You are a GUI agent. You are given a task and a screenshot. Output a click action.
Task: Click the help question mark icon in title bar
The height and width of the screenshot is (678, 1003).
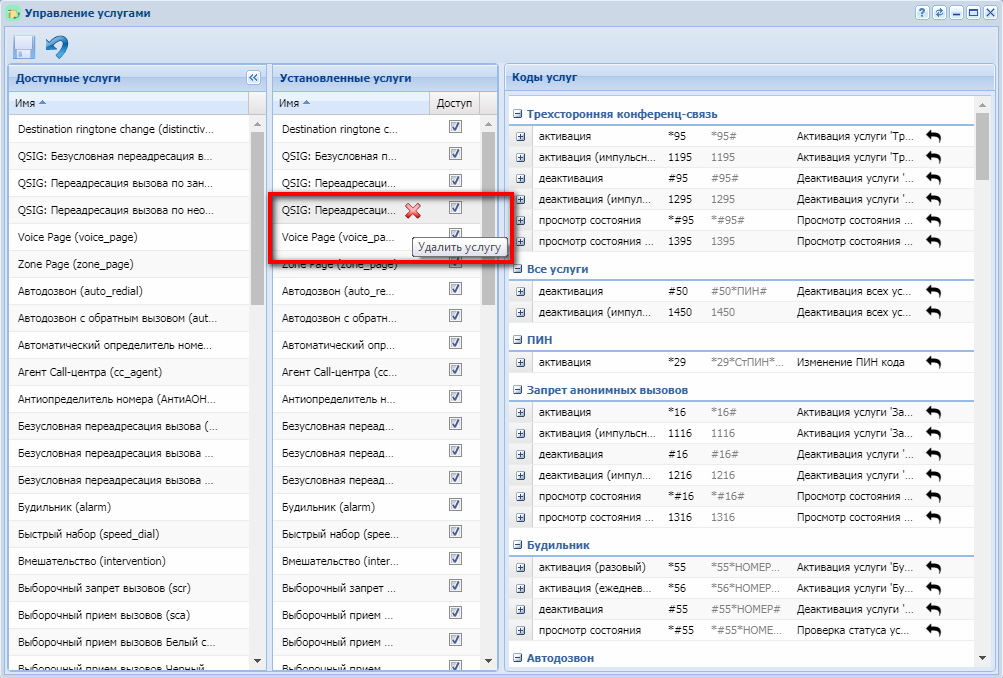tap(921, 12)
